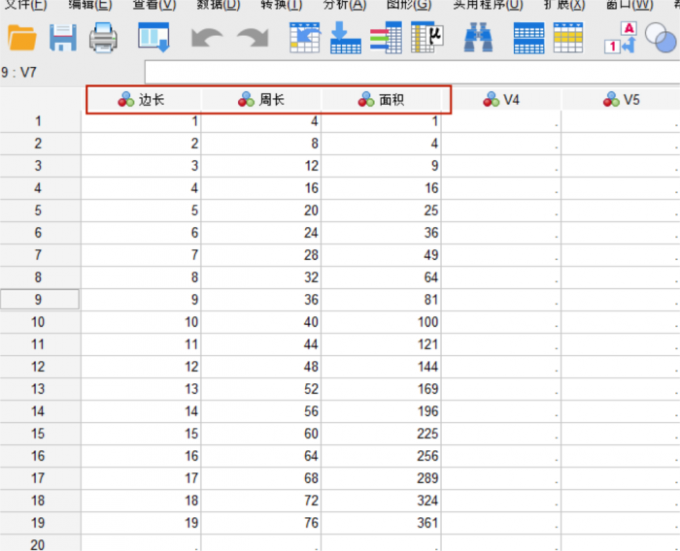The width and height of the screenshot is (680, 551).
Task: Open the Recall recent dialogs icon
Action: coord(153,38)
